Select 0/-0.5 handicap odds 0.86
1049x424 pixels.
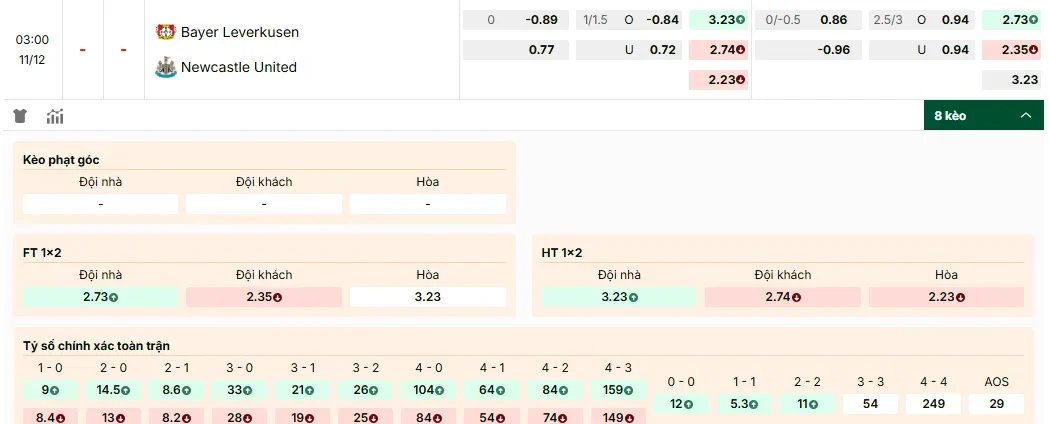click(809, 20)
